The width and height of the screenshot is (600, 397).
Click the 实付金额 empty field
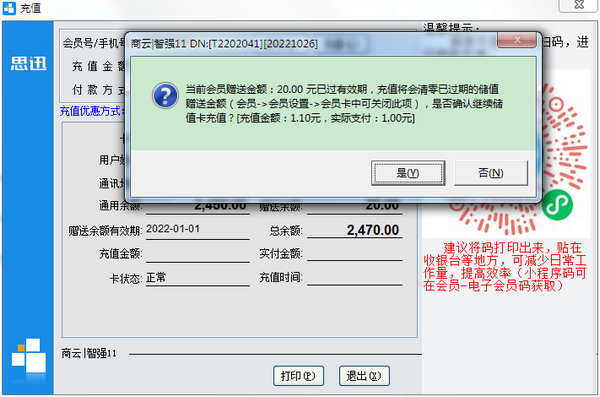355,253
